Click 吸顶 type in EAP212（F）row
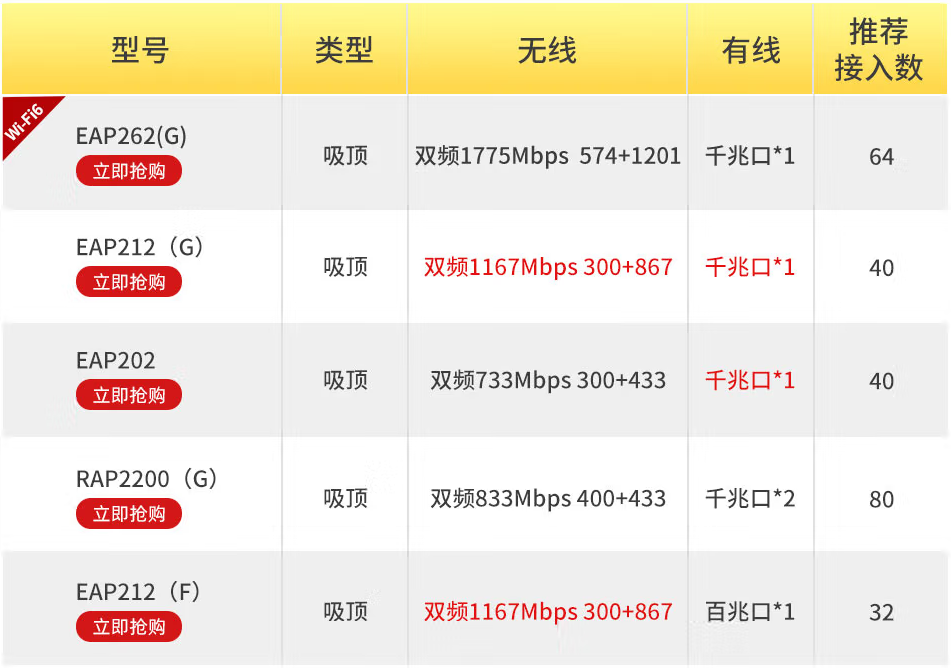Image resolution: width=951 pixels, height=668 pixels. pos(345,612)
